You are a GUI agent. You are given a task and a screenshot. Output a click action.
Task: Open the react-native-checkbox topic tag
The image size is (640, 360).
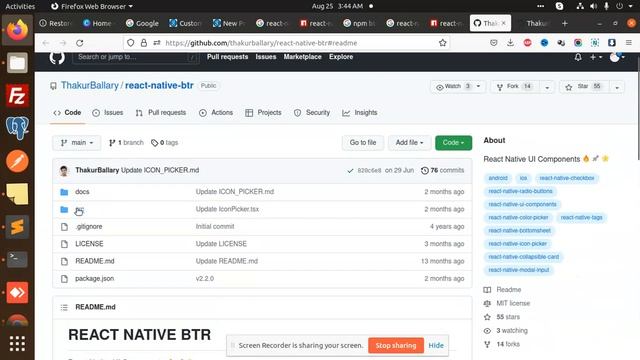click(567, 178)
